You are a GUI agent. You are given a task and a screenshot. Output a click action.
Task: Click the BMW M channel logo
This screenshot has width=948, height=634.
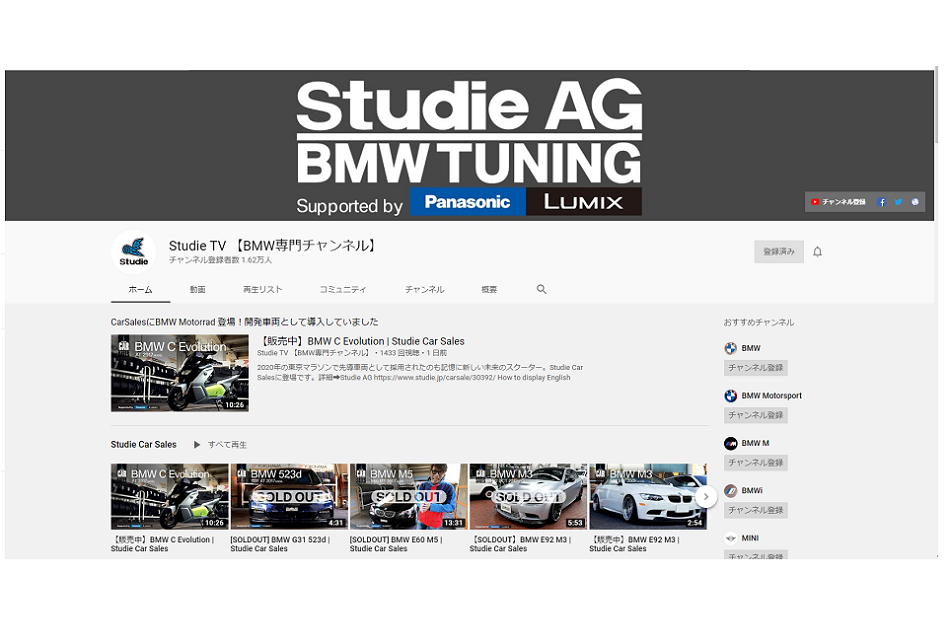pos(731,444)
